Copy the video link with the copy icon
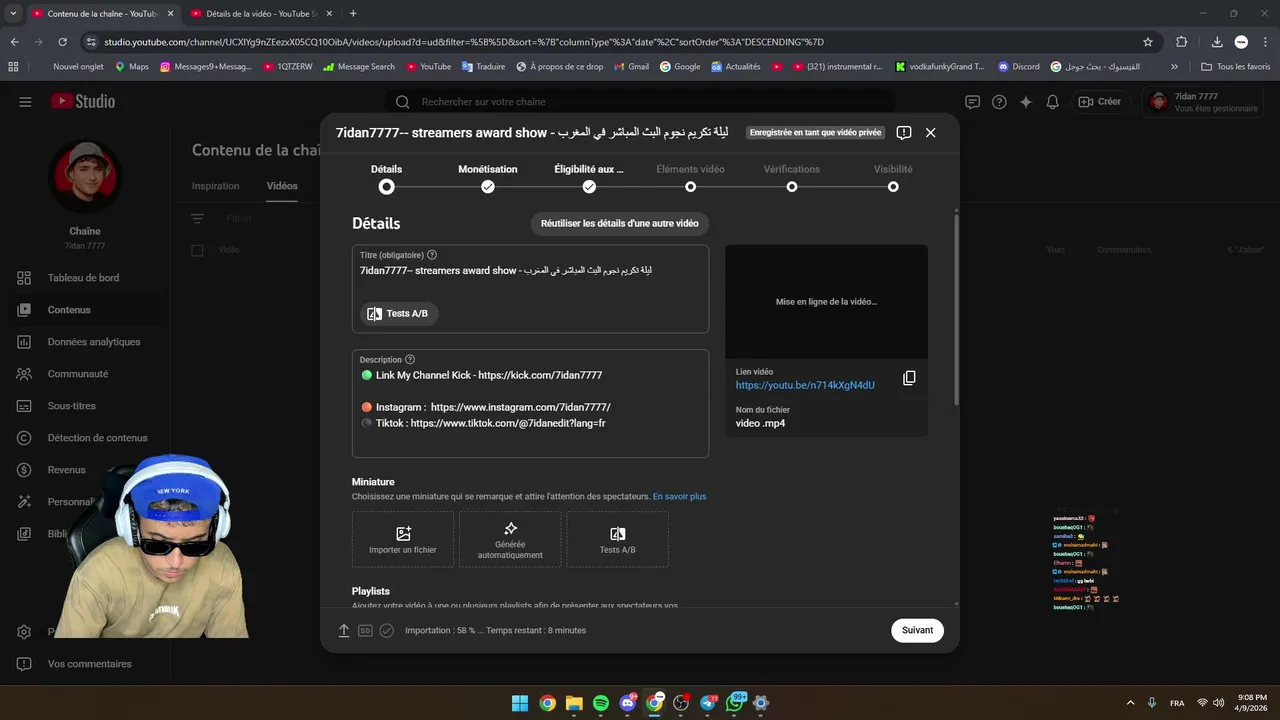Image resolution: width=1280 pixels, height=720 pixels. (x=909, y=378)
